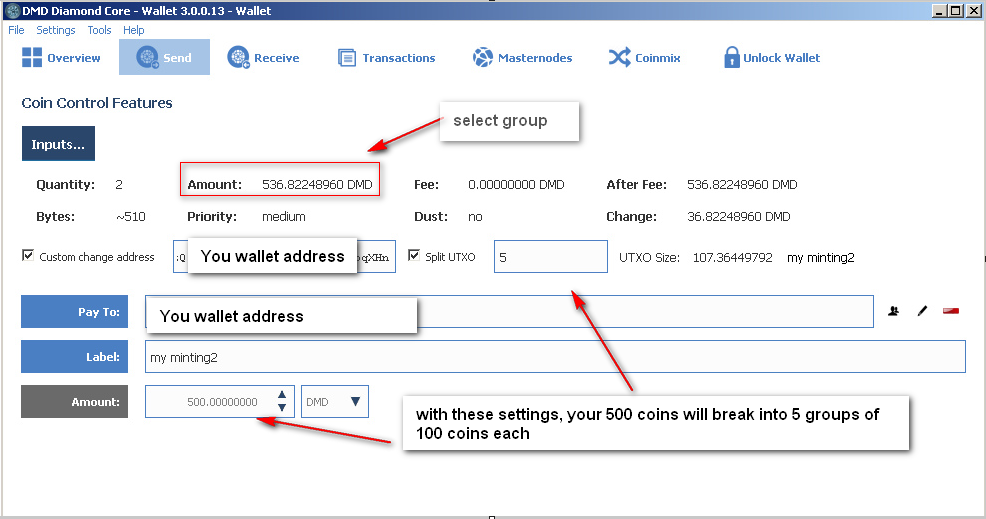This screenshot has width=986, height=519.
Task: Open the File menu
Action: pyautogui.click(x=16, y=30)
